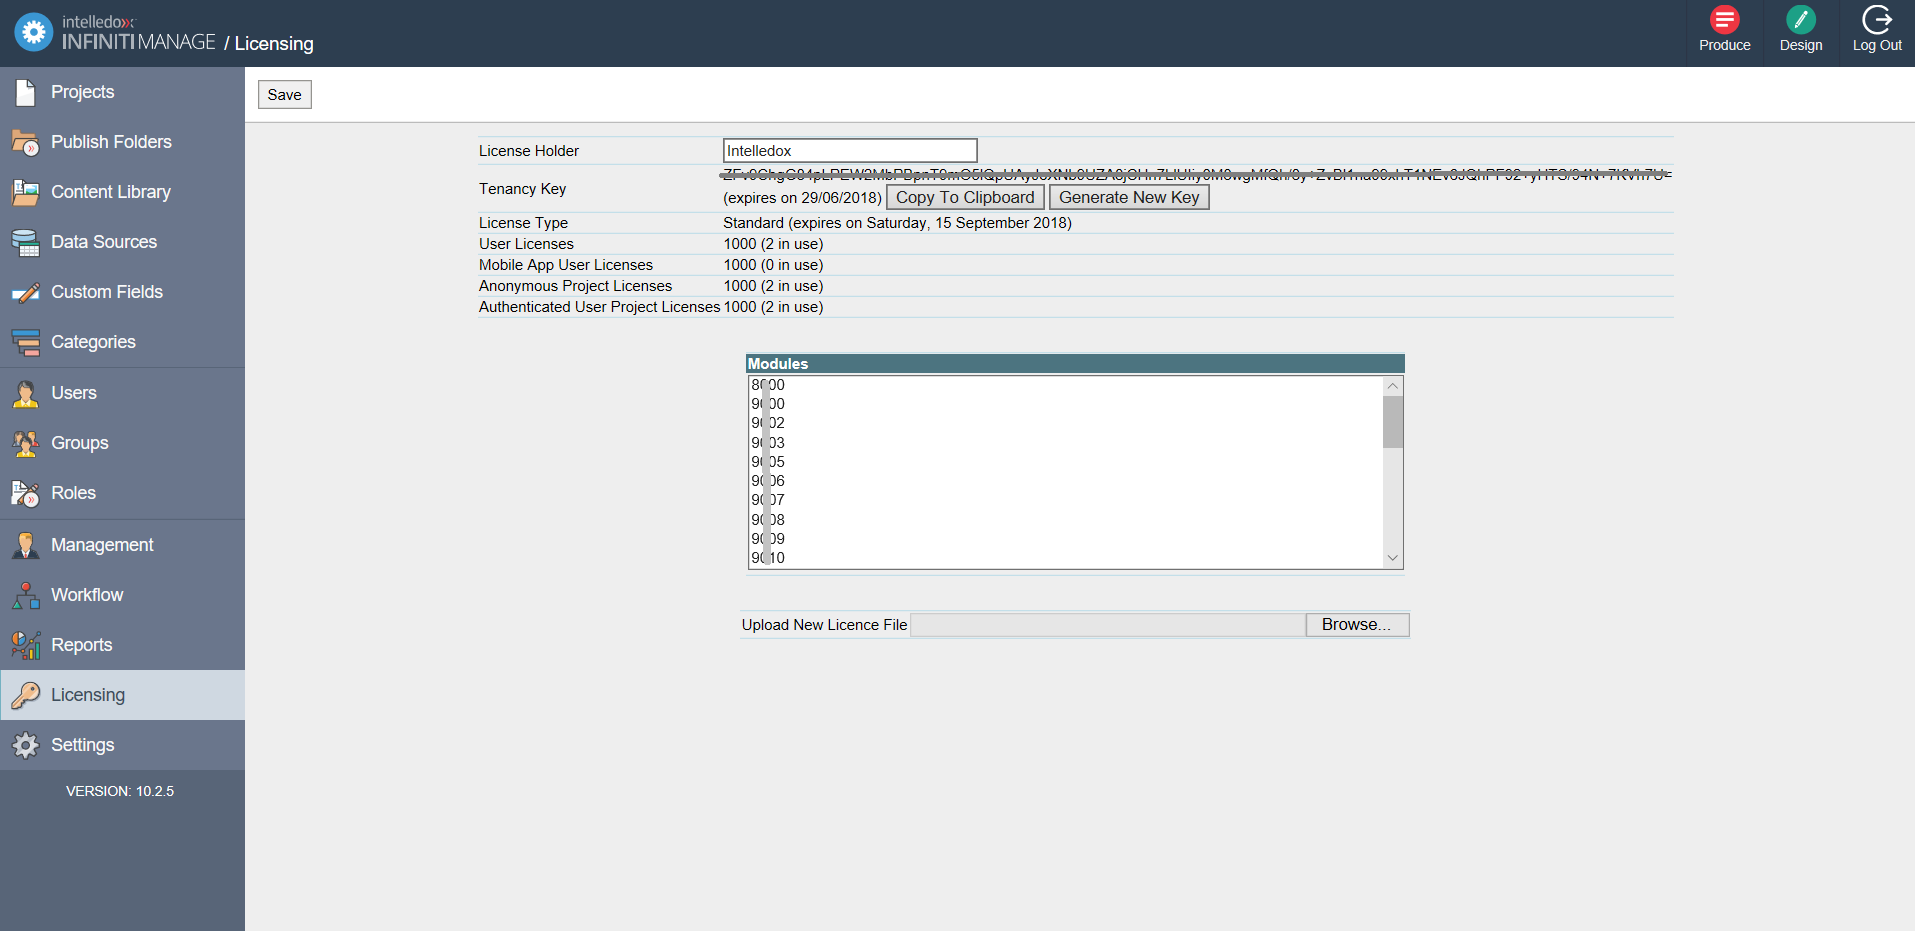This screenshot has width=1915, height=931.
Task: Click the INFINITI MANAGE title text
Action: point(139,42)
